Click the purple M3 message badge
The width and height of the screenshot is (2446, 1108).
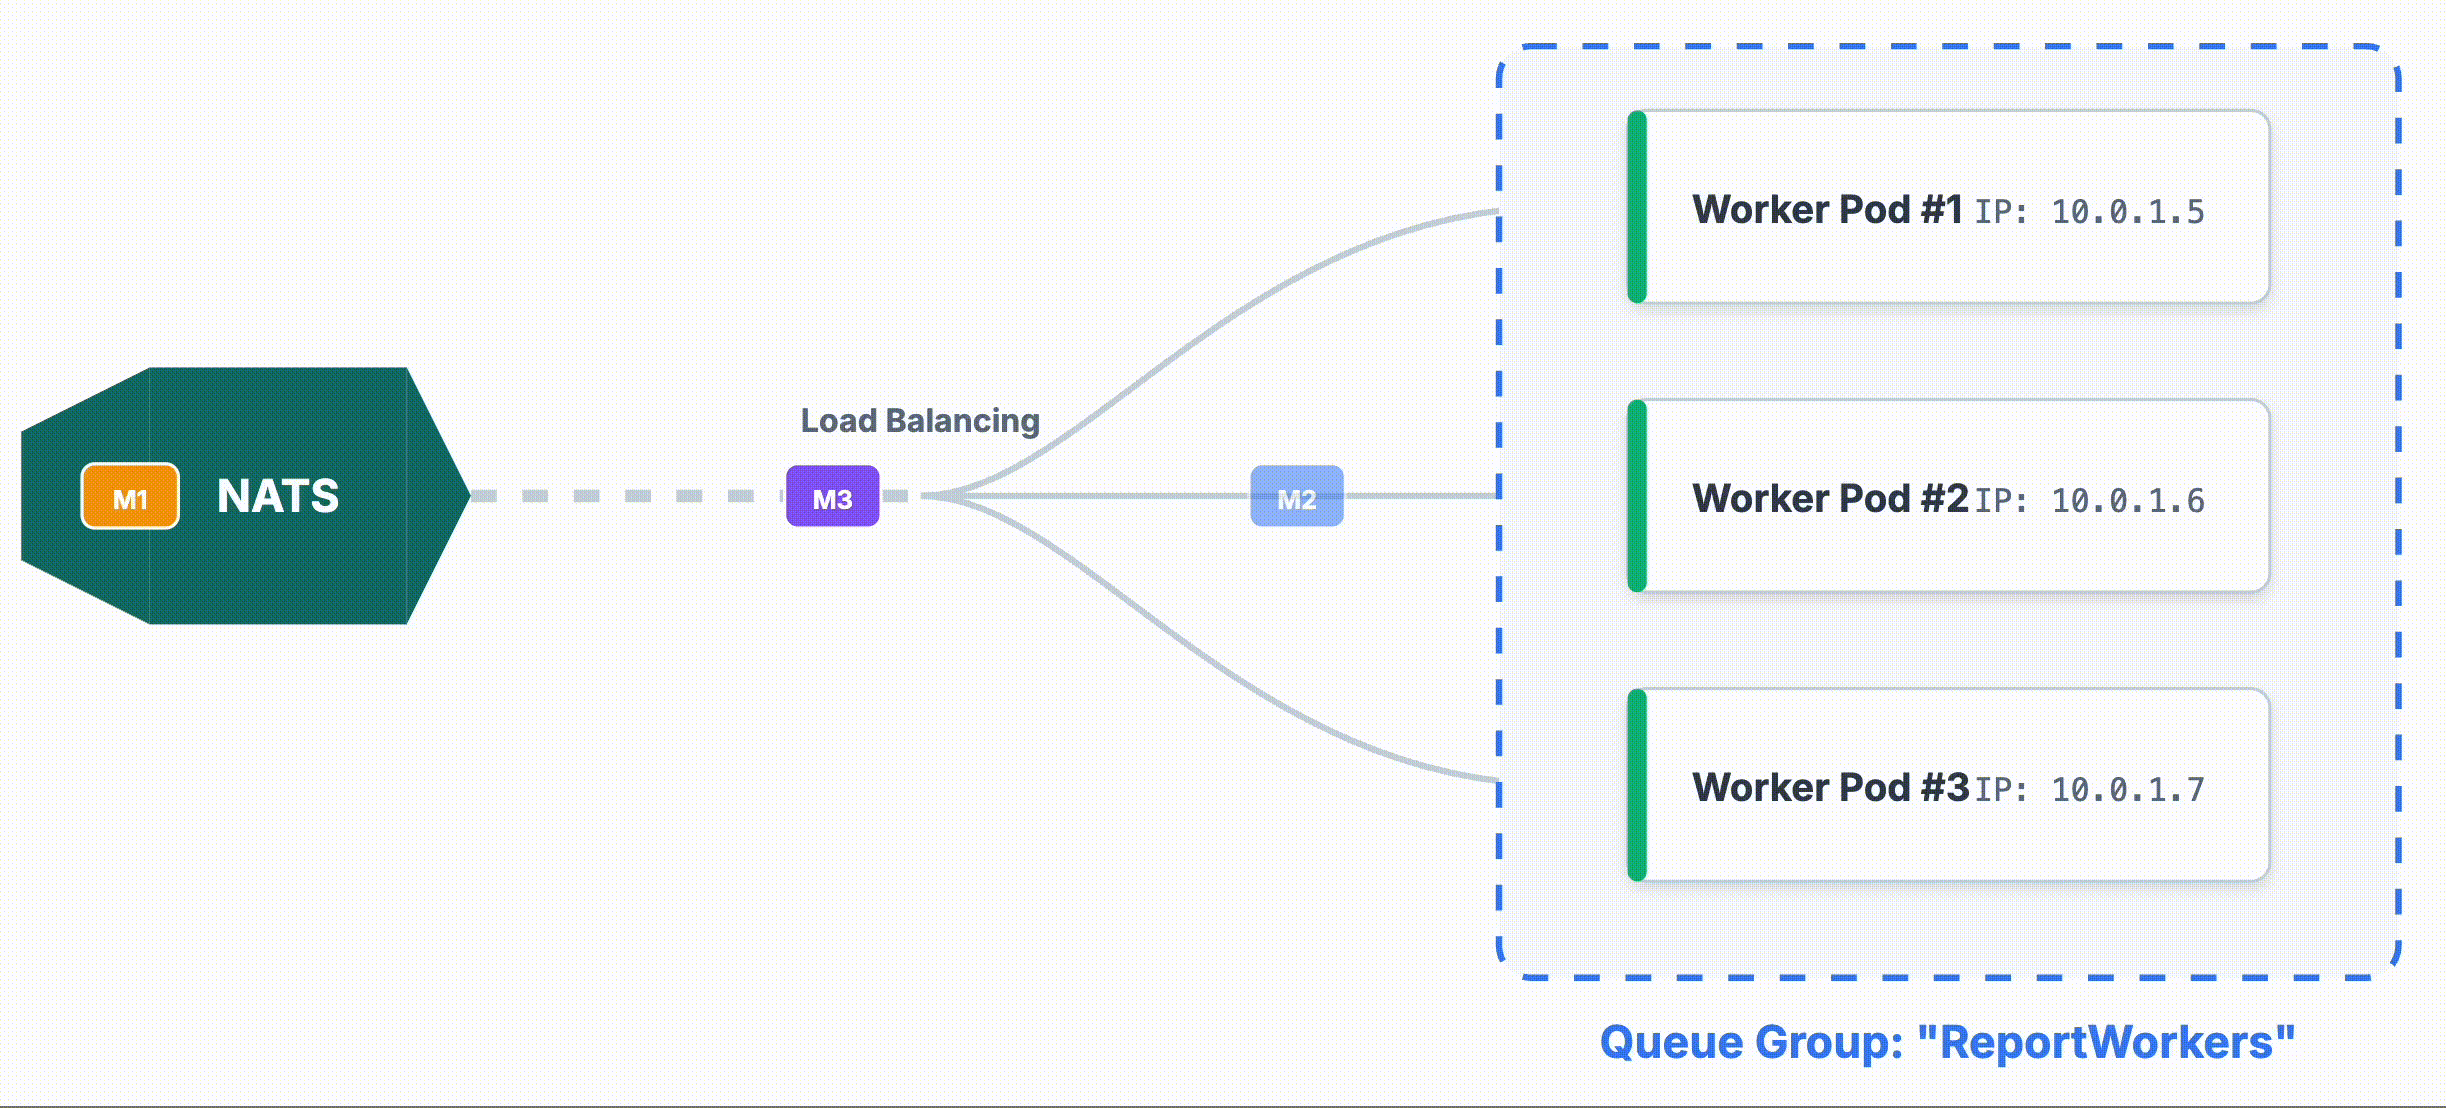click(832, 496)
